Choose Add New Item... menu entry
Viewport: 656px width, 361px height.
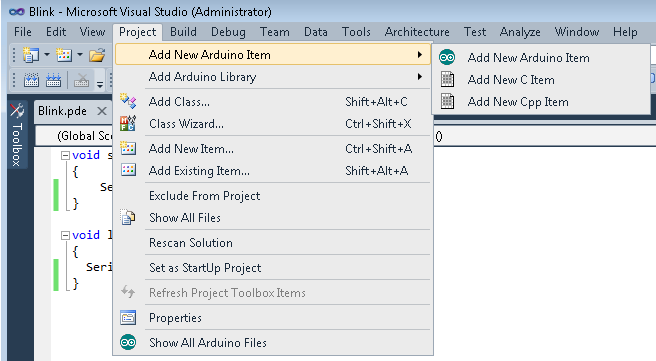(x=273, y=148)
